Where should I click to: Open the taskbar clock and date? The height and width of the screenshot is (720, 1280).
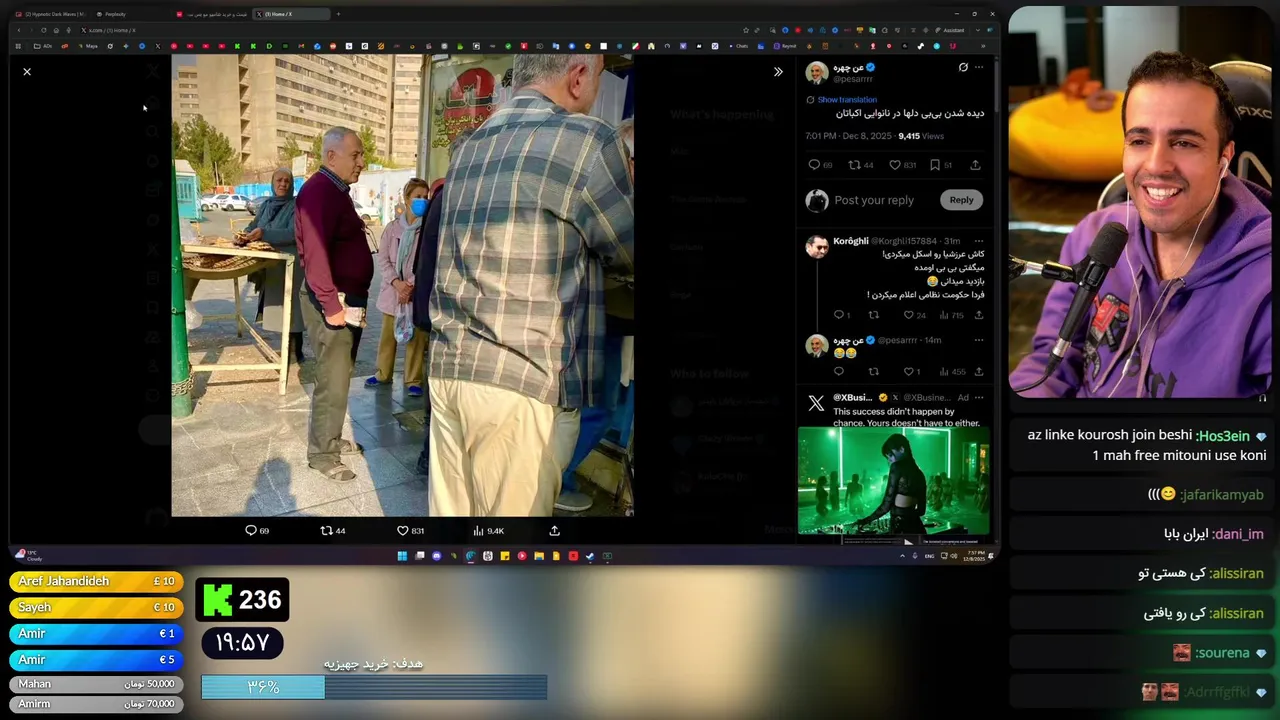[973, 556]
